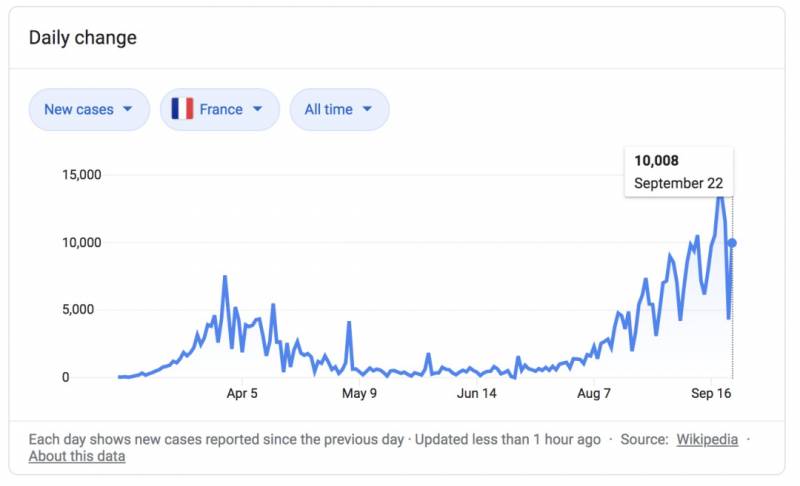Click the dropdown arrow beside France
Image resolution: width=800 pixels, height=486 pixels.
pos(258,109)
